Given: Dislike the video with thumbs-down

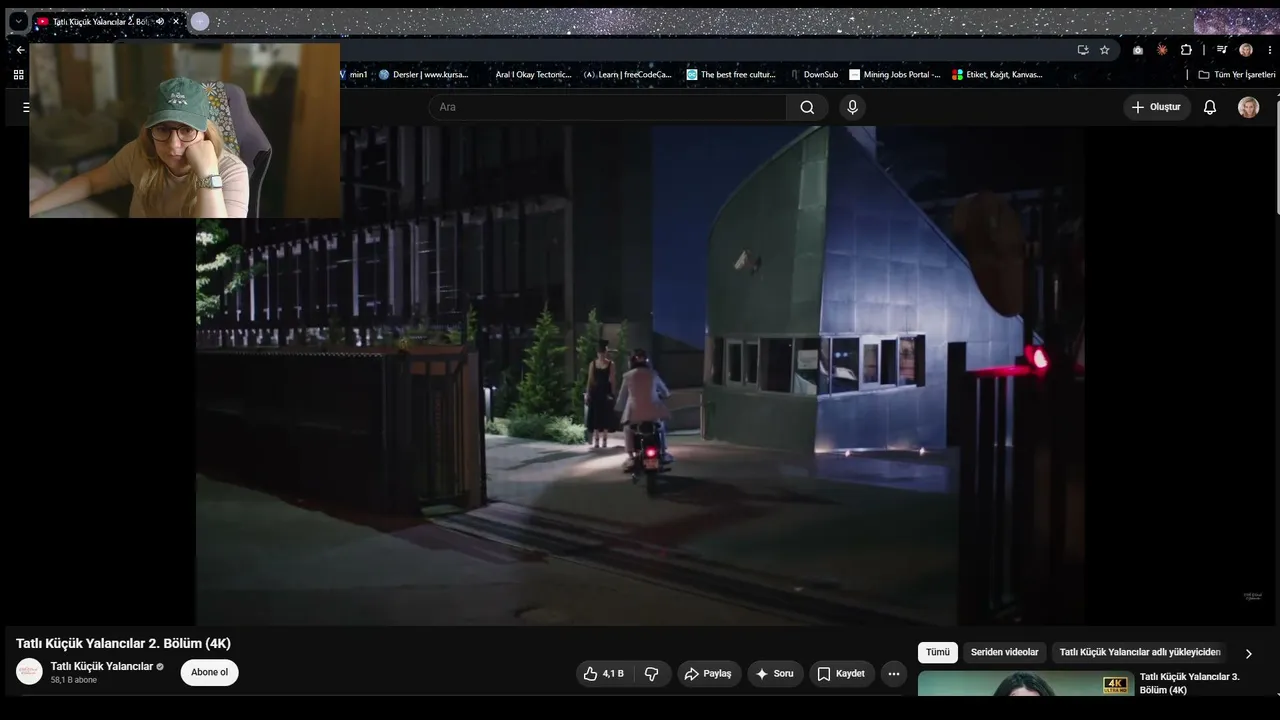Looking at the screenshot, I should (x=652, y=674).
